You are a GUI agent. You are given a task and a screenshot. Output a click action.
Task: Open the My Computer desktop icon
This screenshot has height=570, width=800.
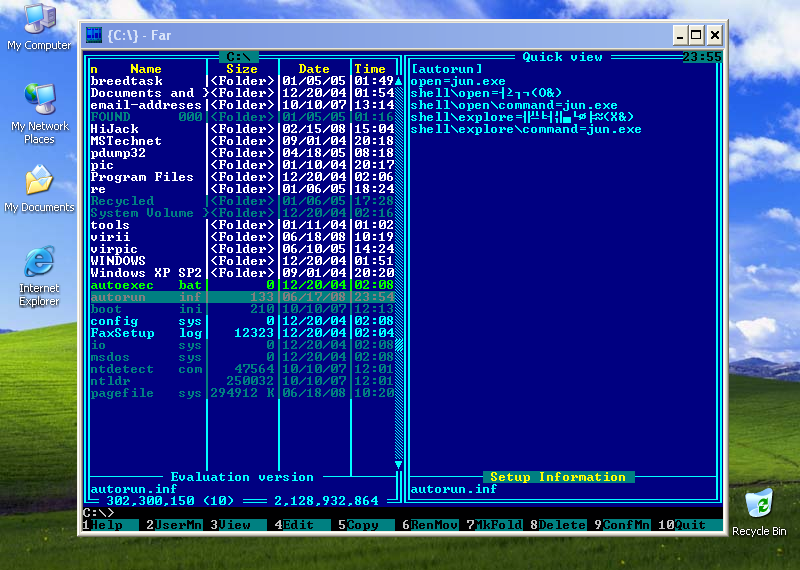click(39, 27)
